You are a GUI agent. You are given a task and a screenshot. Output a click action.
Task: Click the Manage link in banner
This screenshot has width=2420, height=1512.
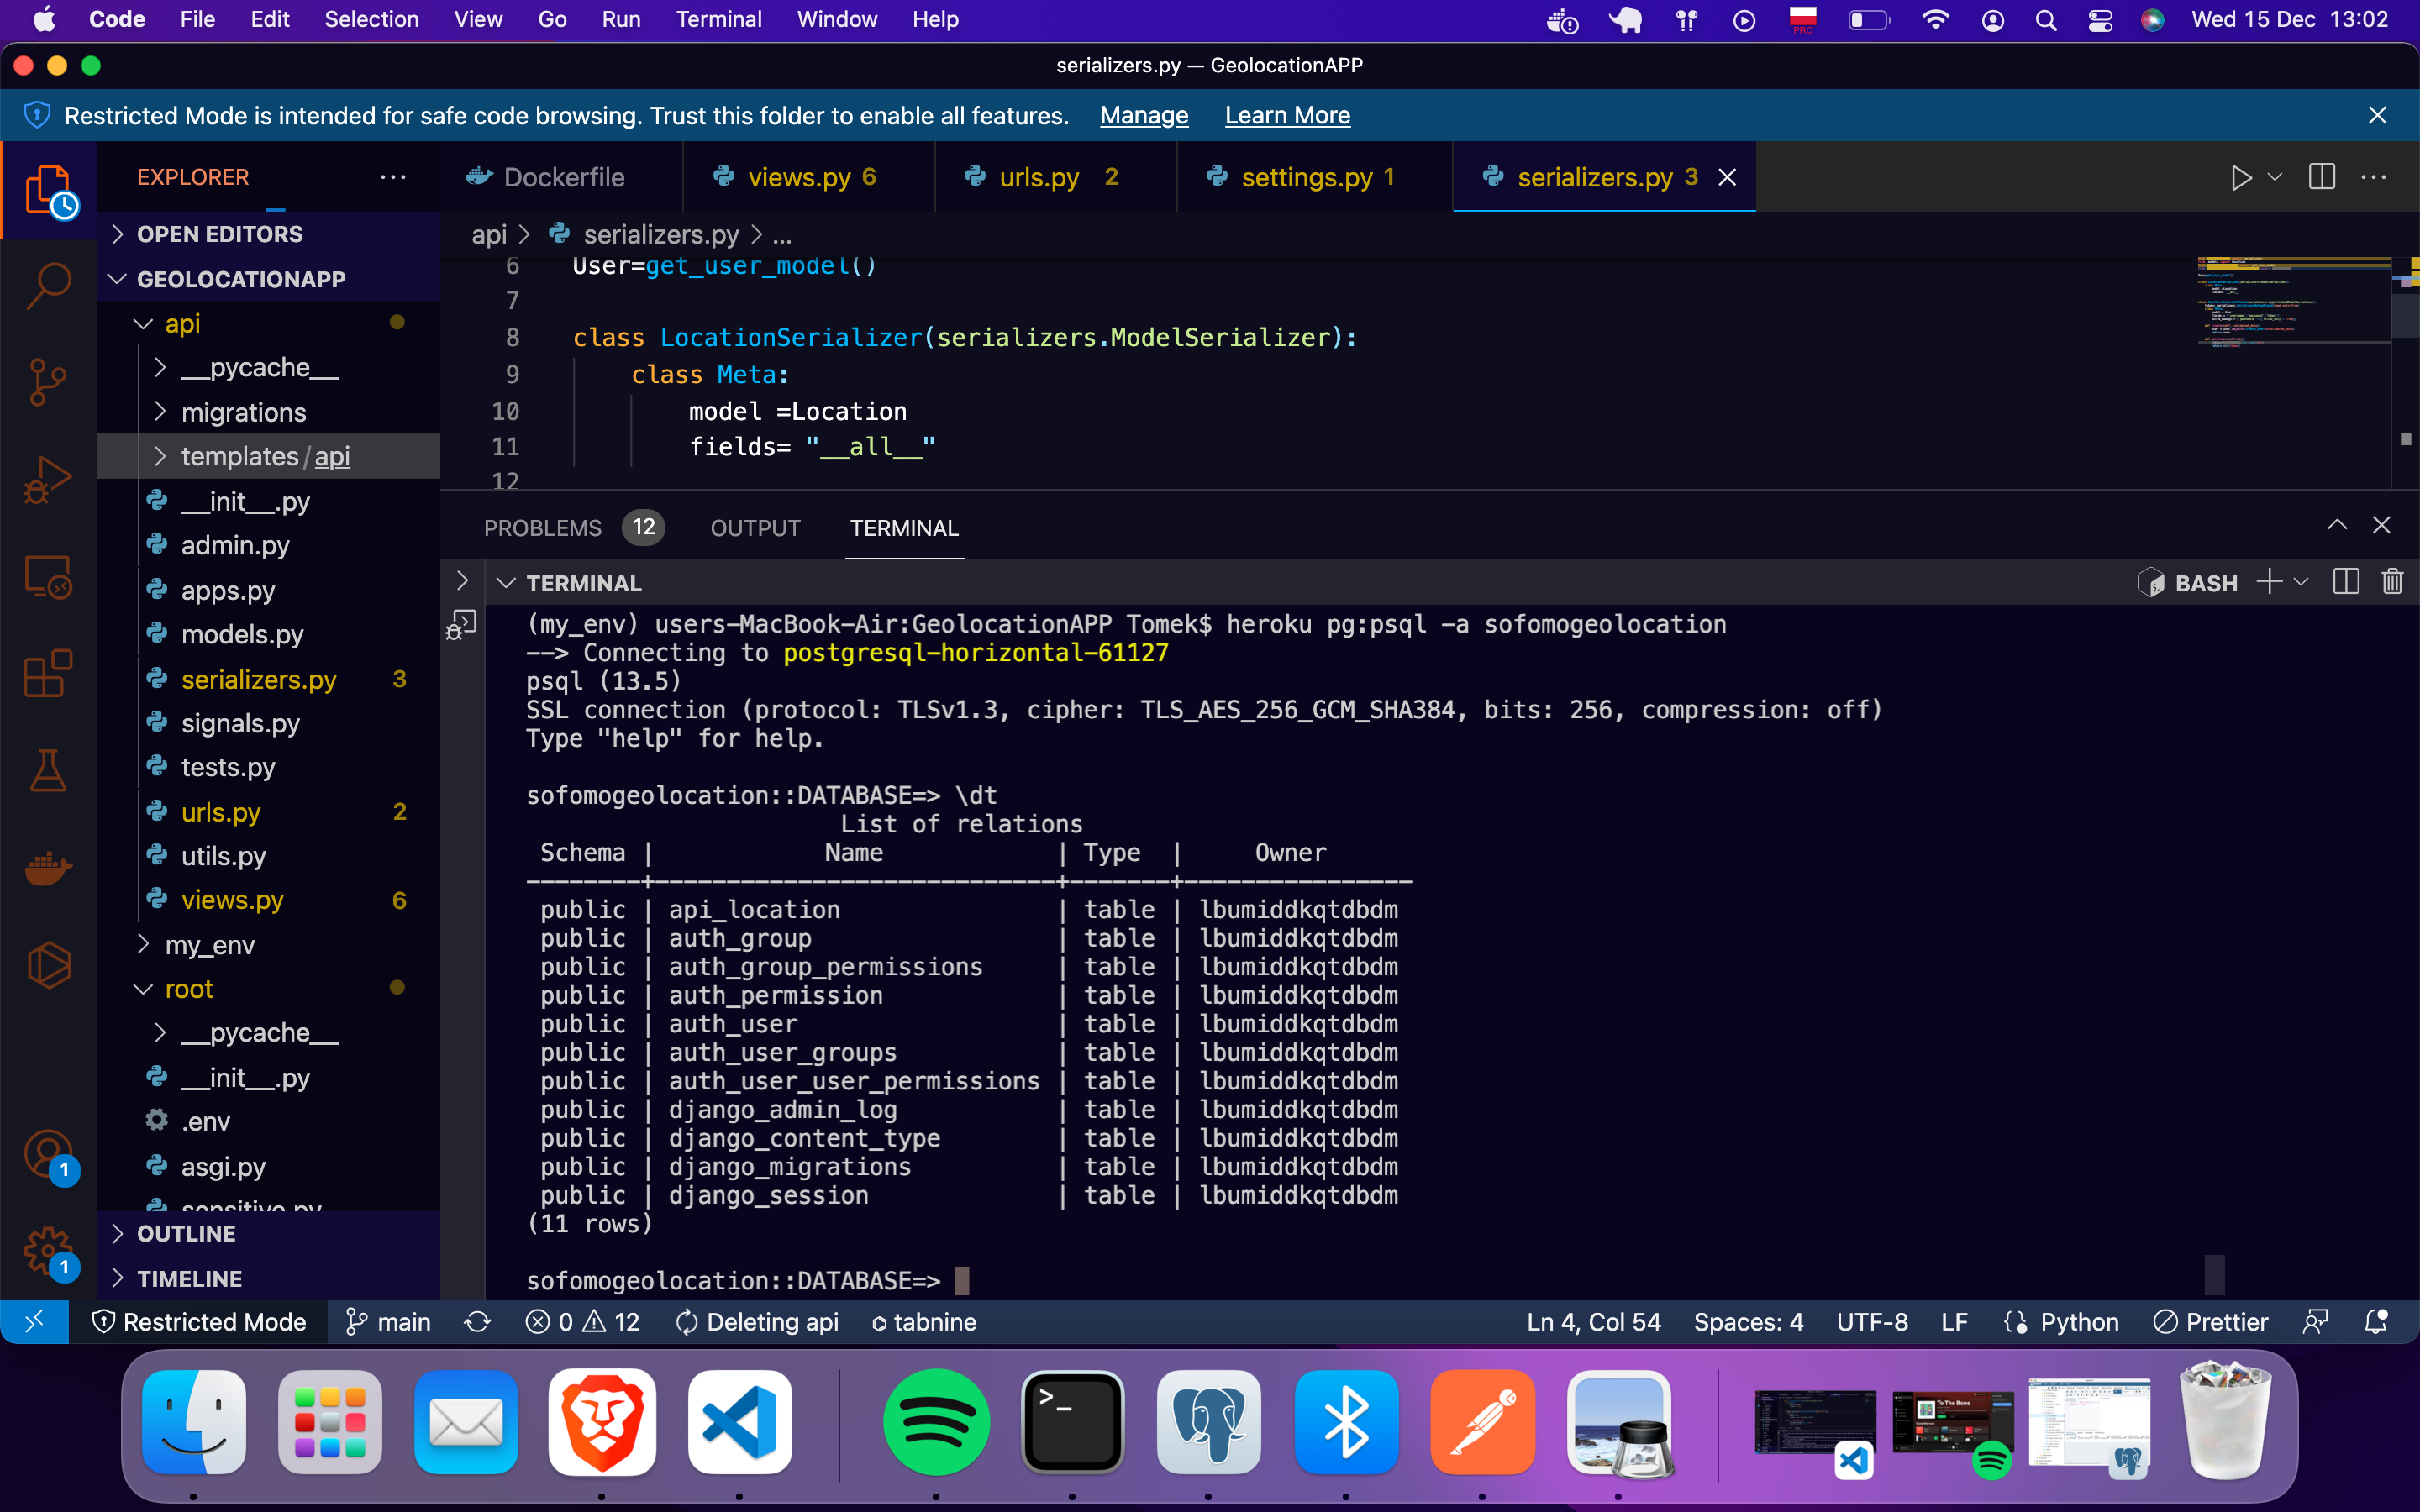coord(1144,116)
